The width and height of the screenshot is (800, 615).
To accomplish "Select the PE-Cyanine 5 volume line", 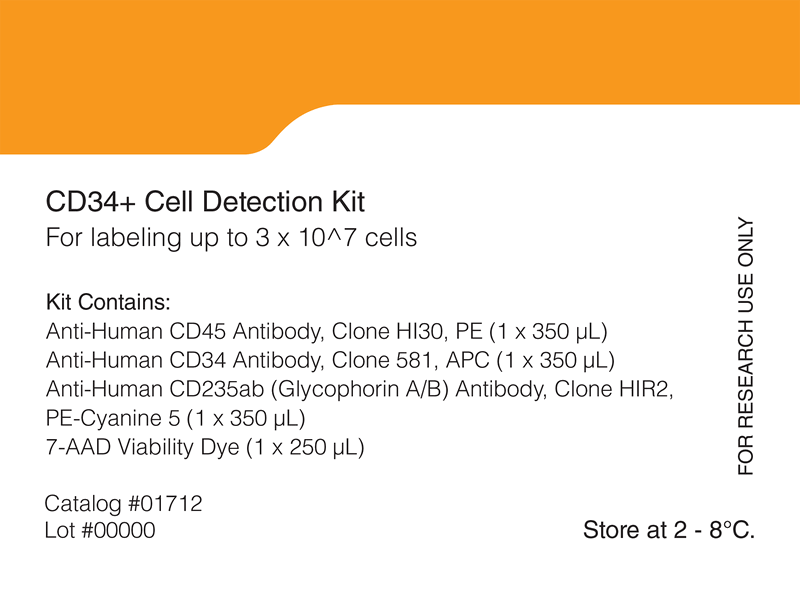I will tap(176, 419).
